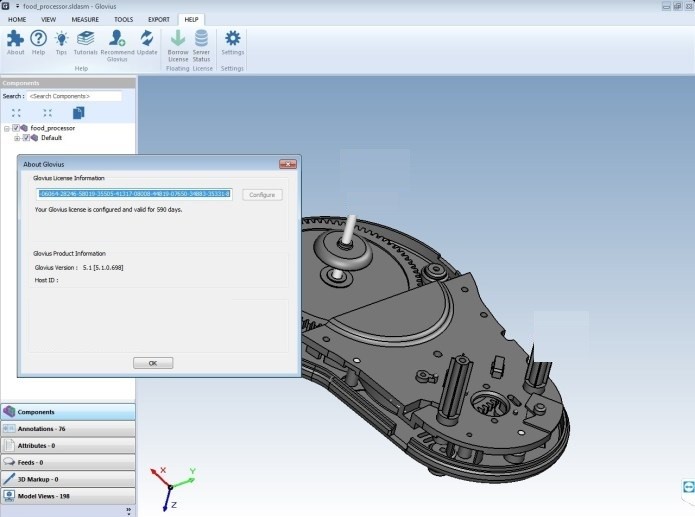
Task: Click the Help question mark icon
Action: pos(39,39)
